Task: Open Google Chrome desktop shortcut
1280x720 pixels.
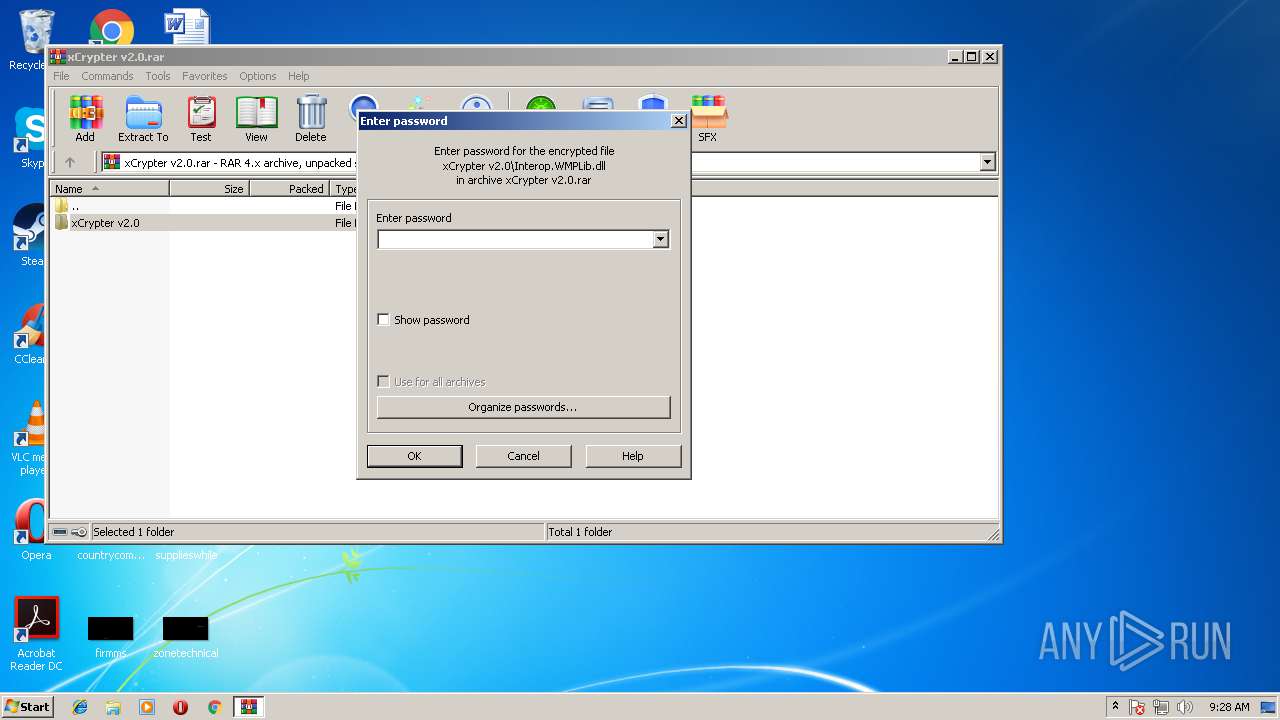Action: pyautogui.click(x=111, y=28)
